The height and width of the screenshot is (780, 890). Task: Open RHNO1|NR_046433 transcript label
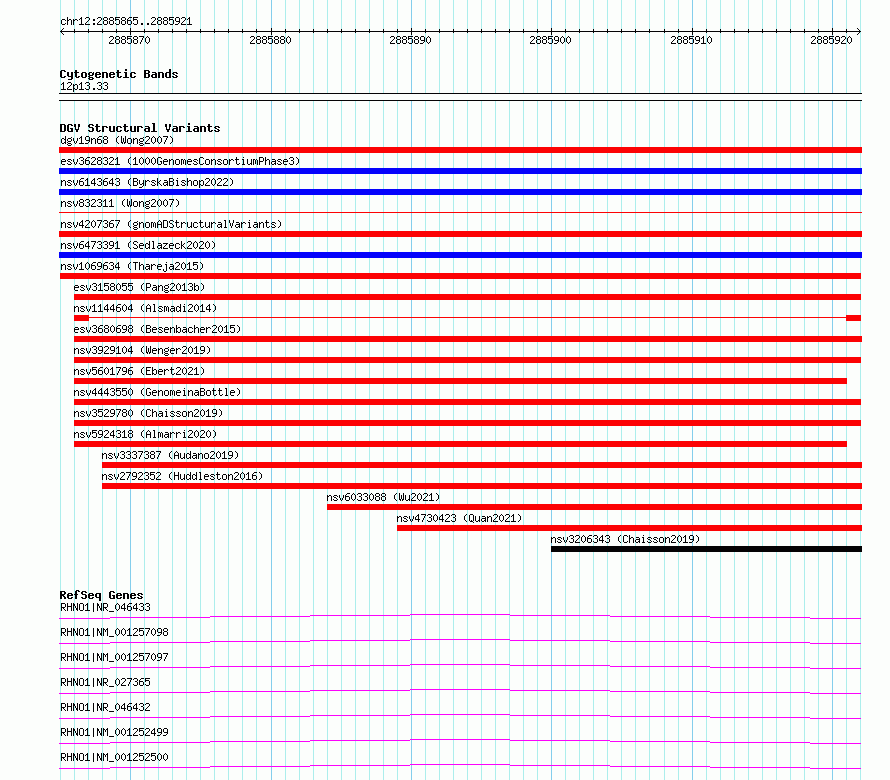105,607
